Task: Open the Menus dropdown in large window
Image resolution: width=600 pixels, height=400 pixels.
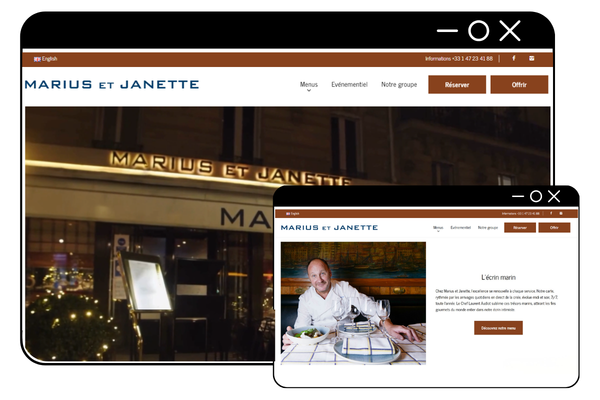Action: (309, 85)
